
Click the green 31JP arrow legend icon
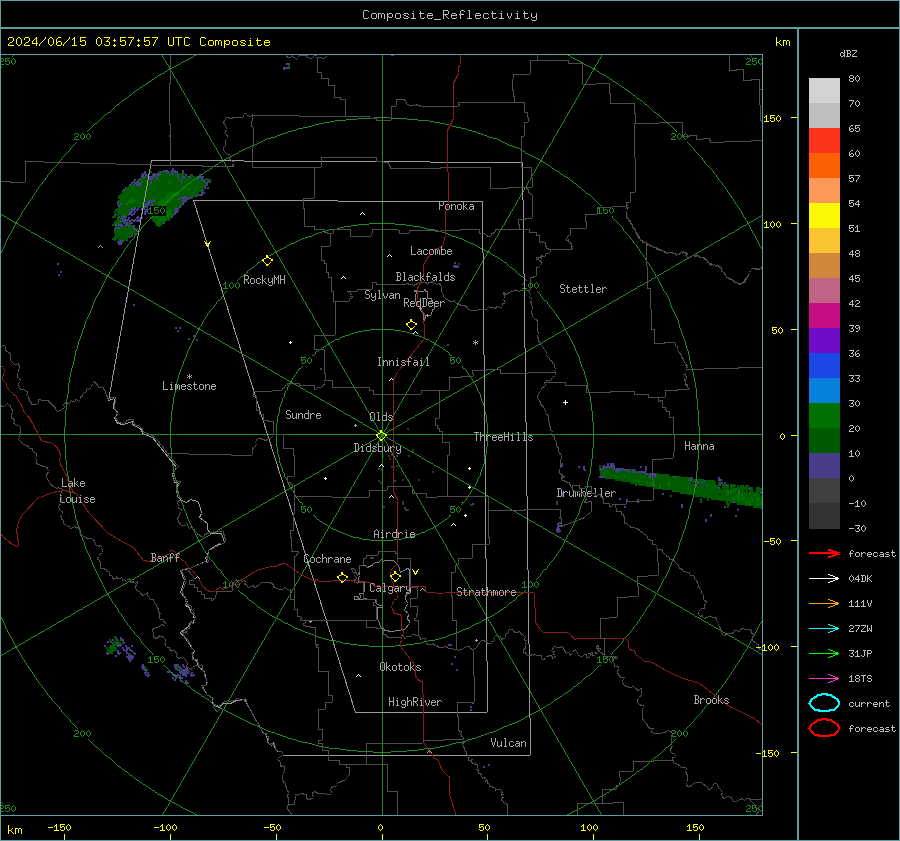[824, 653]
